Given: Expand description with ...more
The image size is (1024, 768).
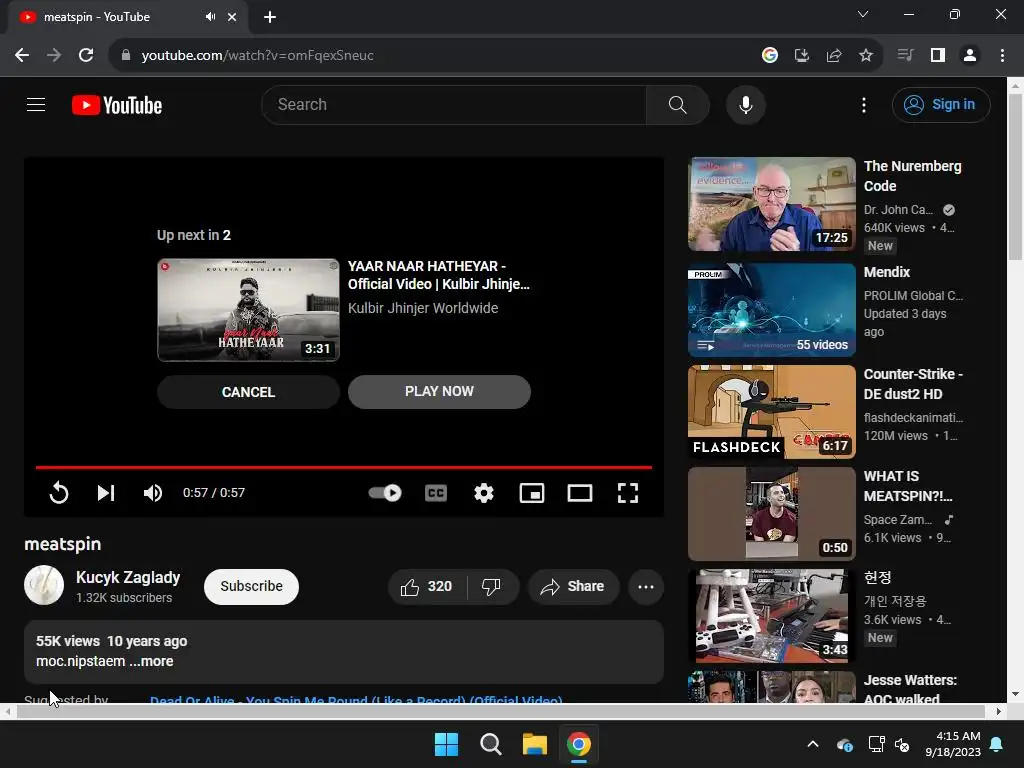Looking at the screenshot, I should tap(152, 661).
